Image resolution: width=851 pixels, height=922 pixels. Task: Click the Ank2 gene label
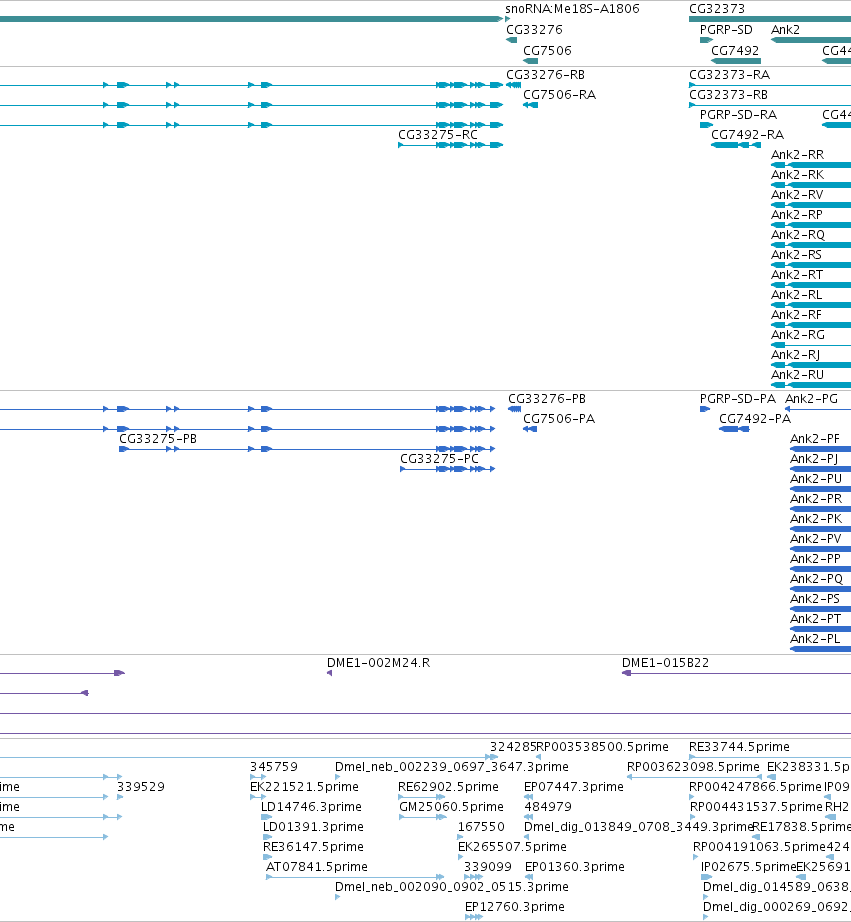tap(785, 29)
